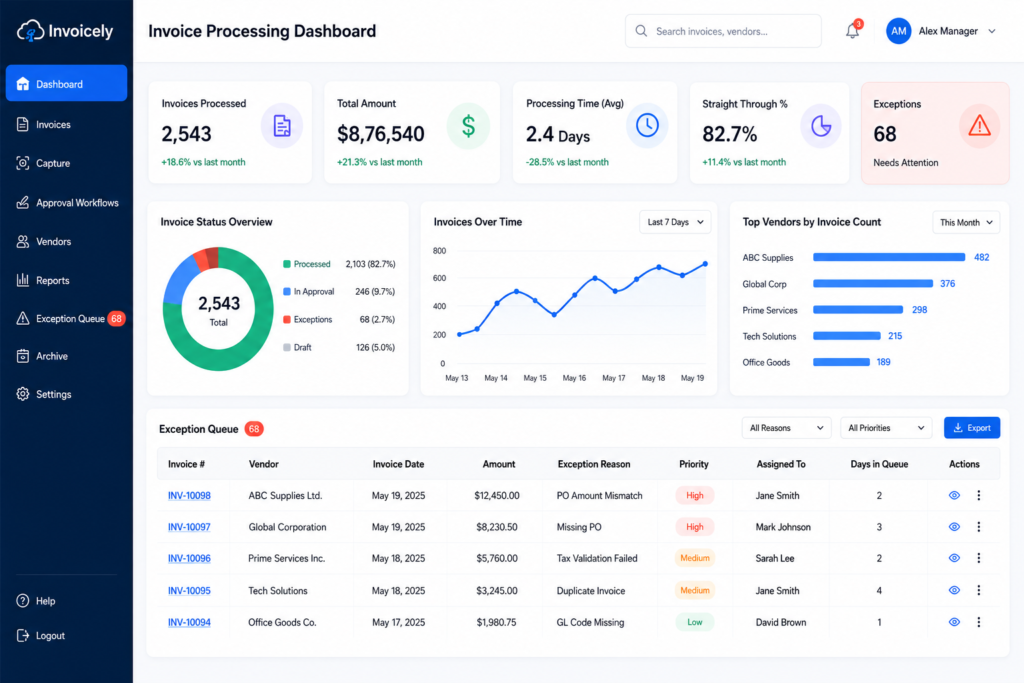This screenshot has height=683, width=1024.
Task: Click the Archive box icon in sidebar
Action: (23, 356)
